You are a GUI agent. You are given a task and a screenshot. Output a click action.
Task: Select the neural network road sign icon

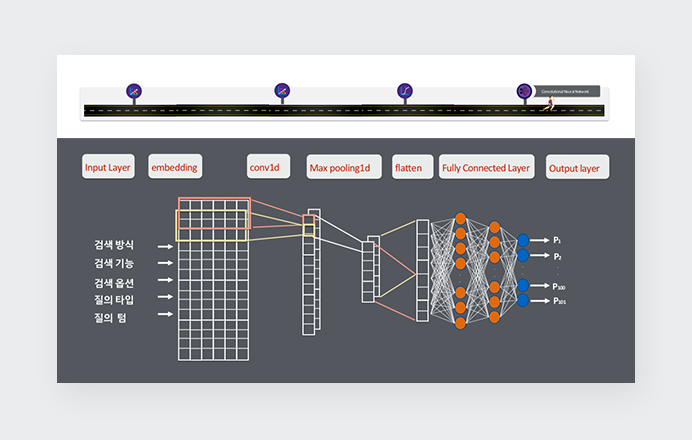[524, 91]
